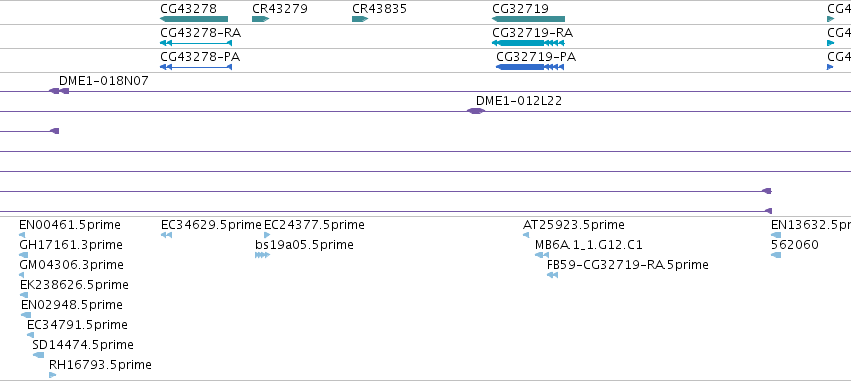Open the bs19a05.5prime EST feature
This screenshot has width=851, height=381.
pos(262,255)
